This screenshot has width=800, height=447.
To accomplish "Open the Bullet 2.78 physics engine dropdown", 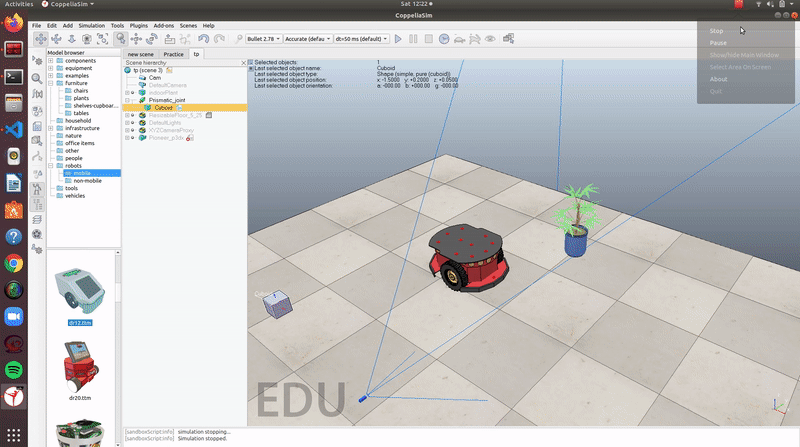I will pyautogui.click(x=263, y=39).
